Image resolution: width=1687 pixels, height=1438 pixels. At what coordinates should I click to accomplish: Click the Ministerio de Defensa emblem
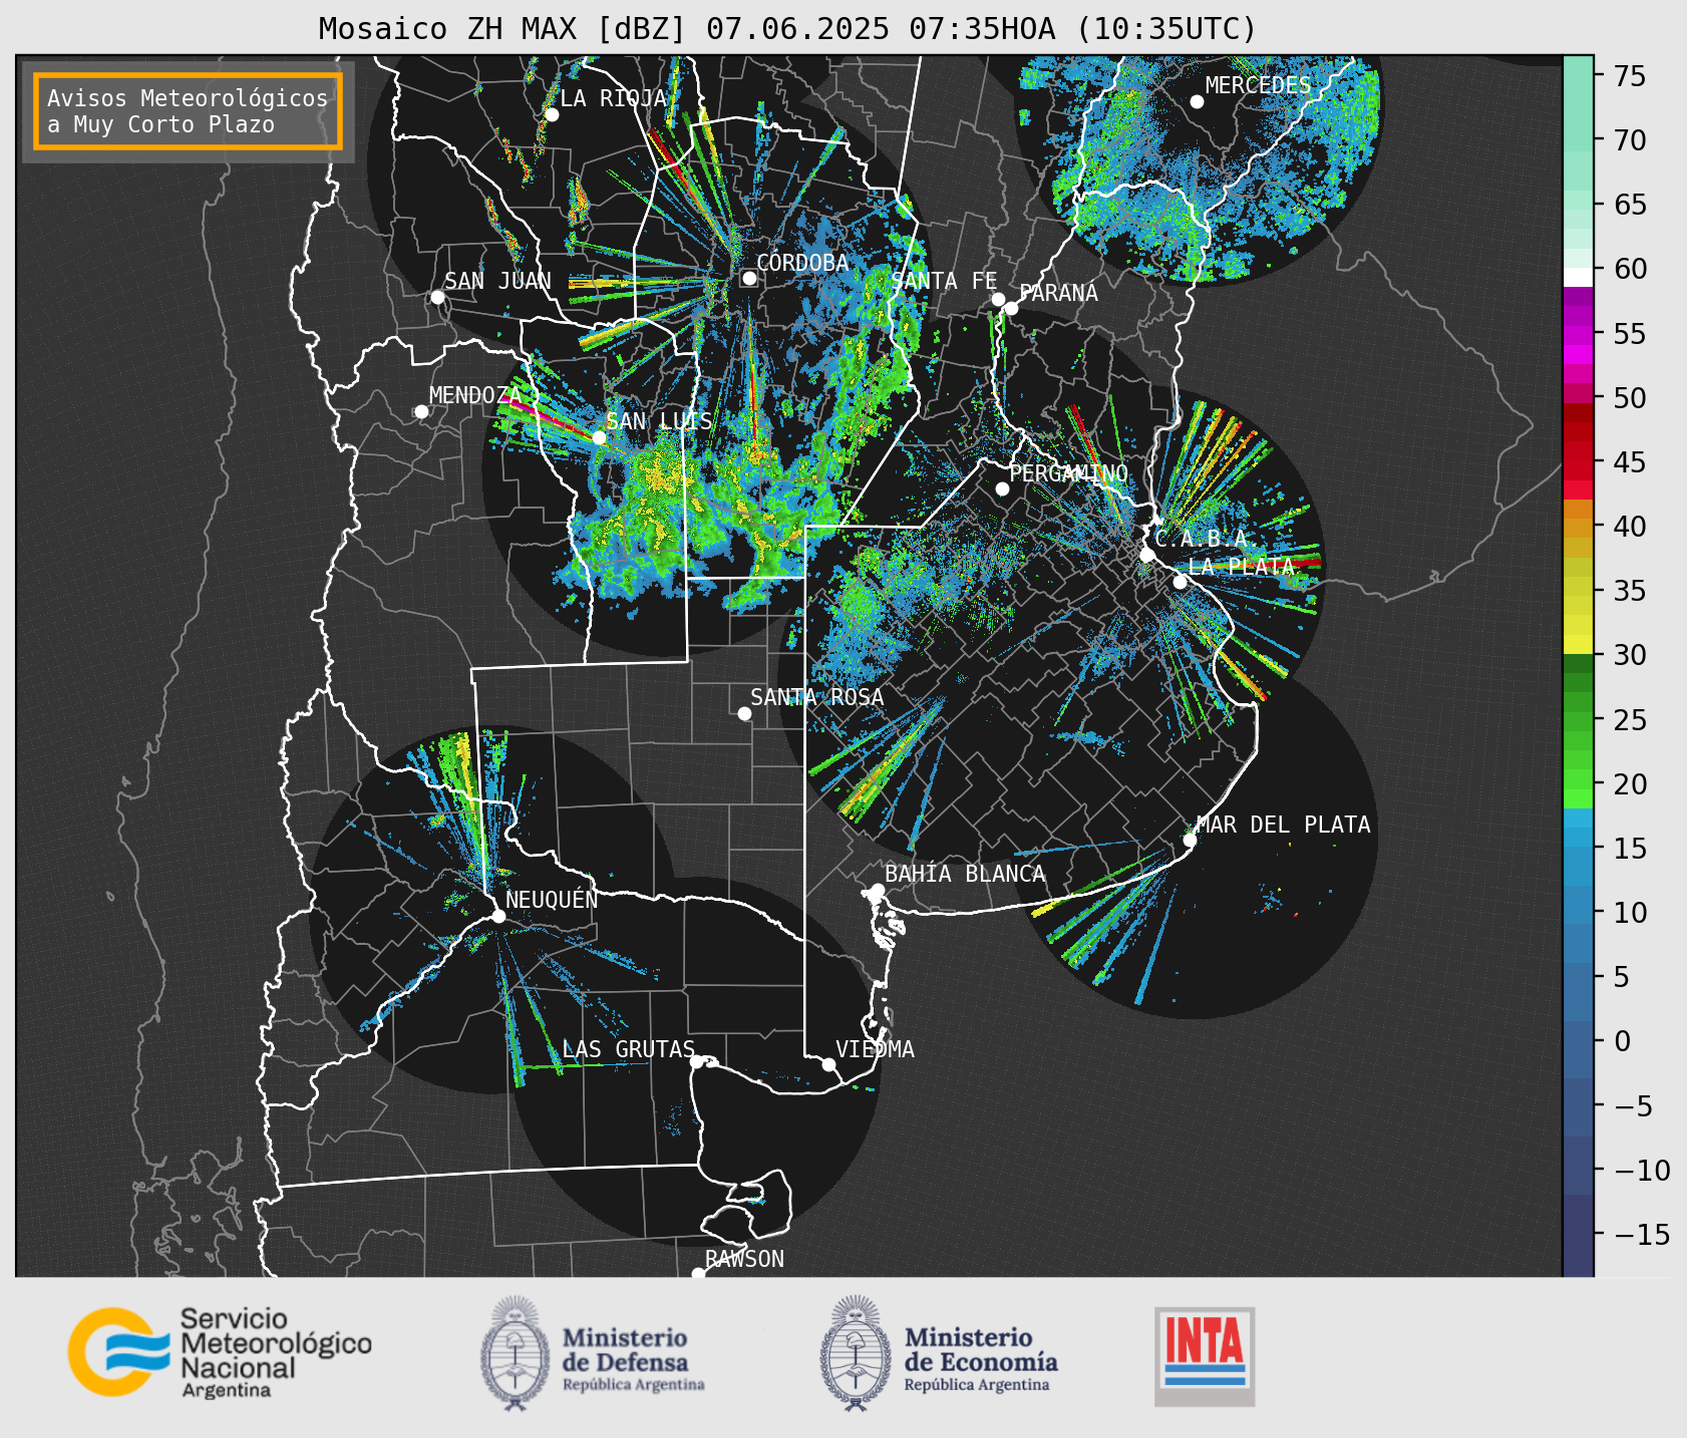point(515,1353)
